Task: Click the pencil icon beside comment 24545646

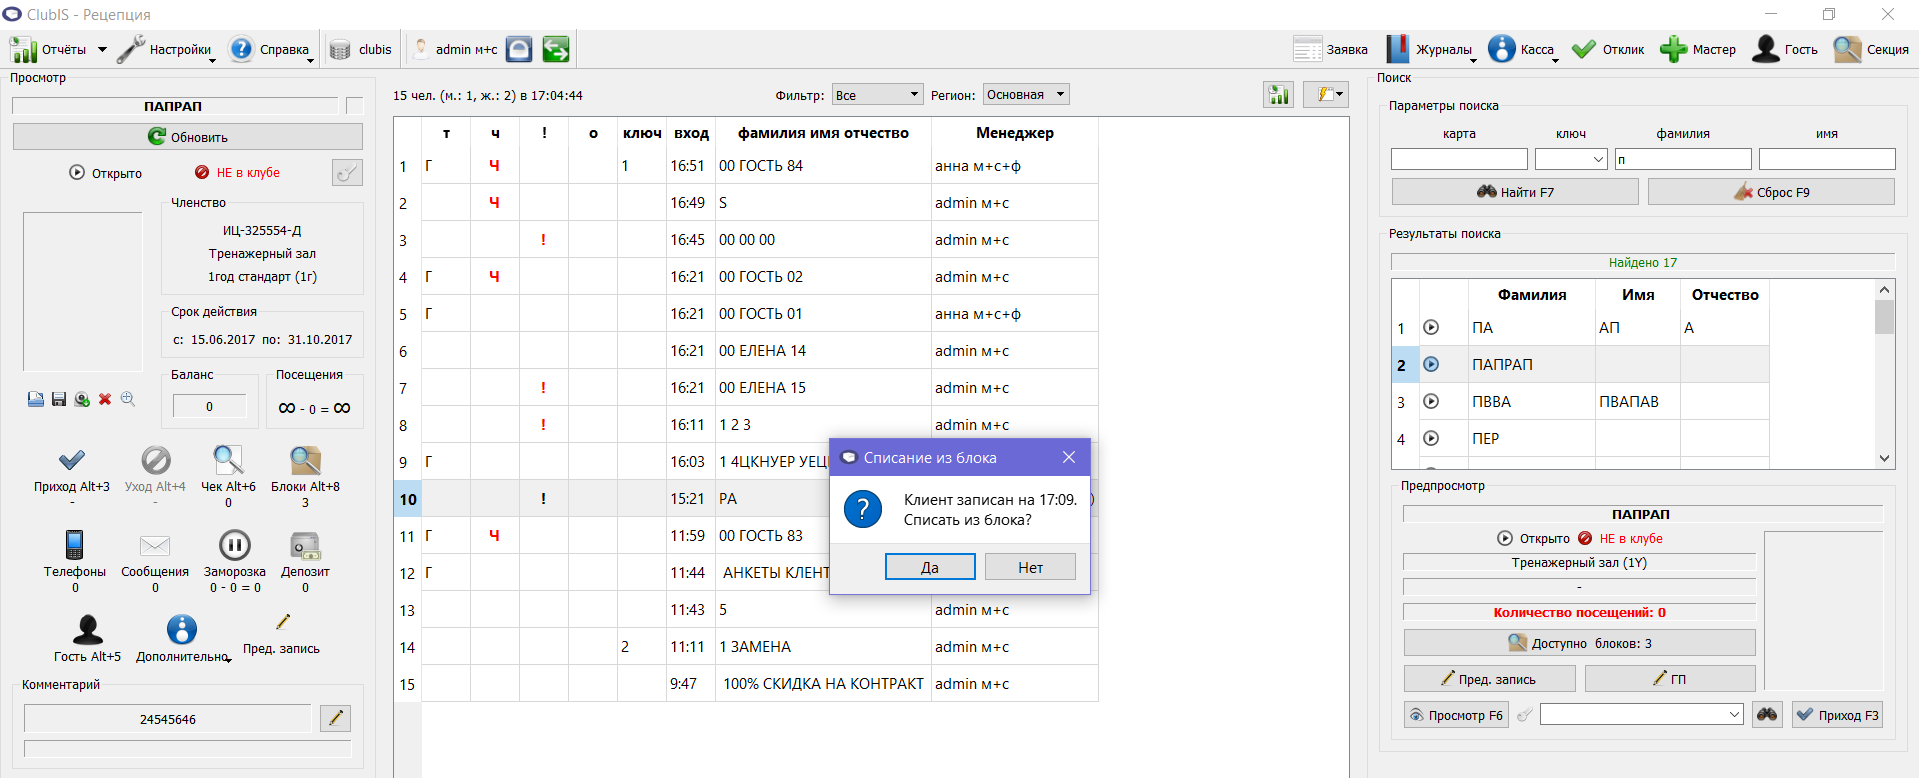Action: coord(336,718)
